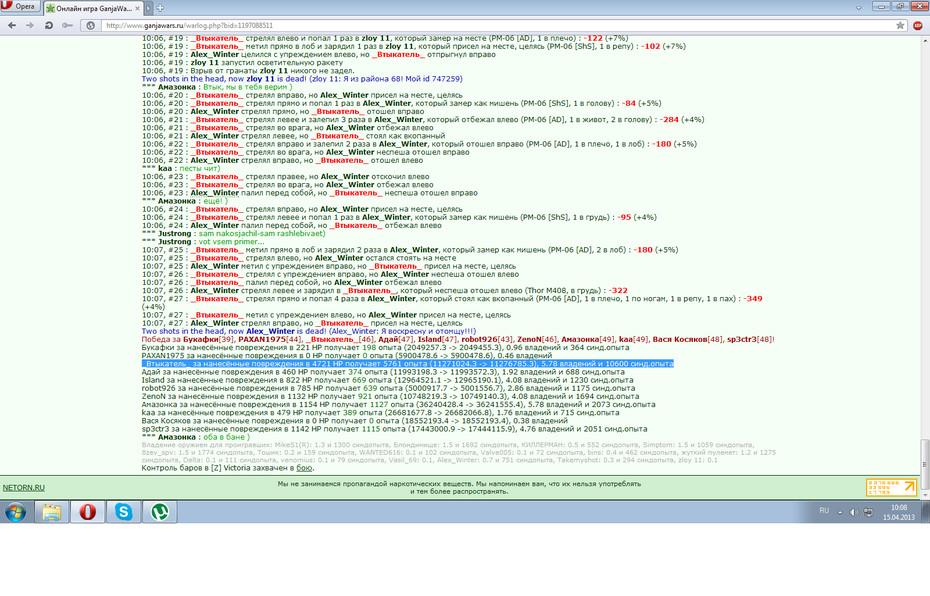The width and height of the screenshot is (930, 596).
Task: Focus the address bar with warlog URL
Action: [498, 26]
